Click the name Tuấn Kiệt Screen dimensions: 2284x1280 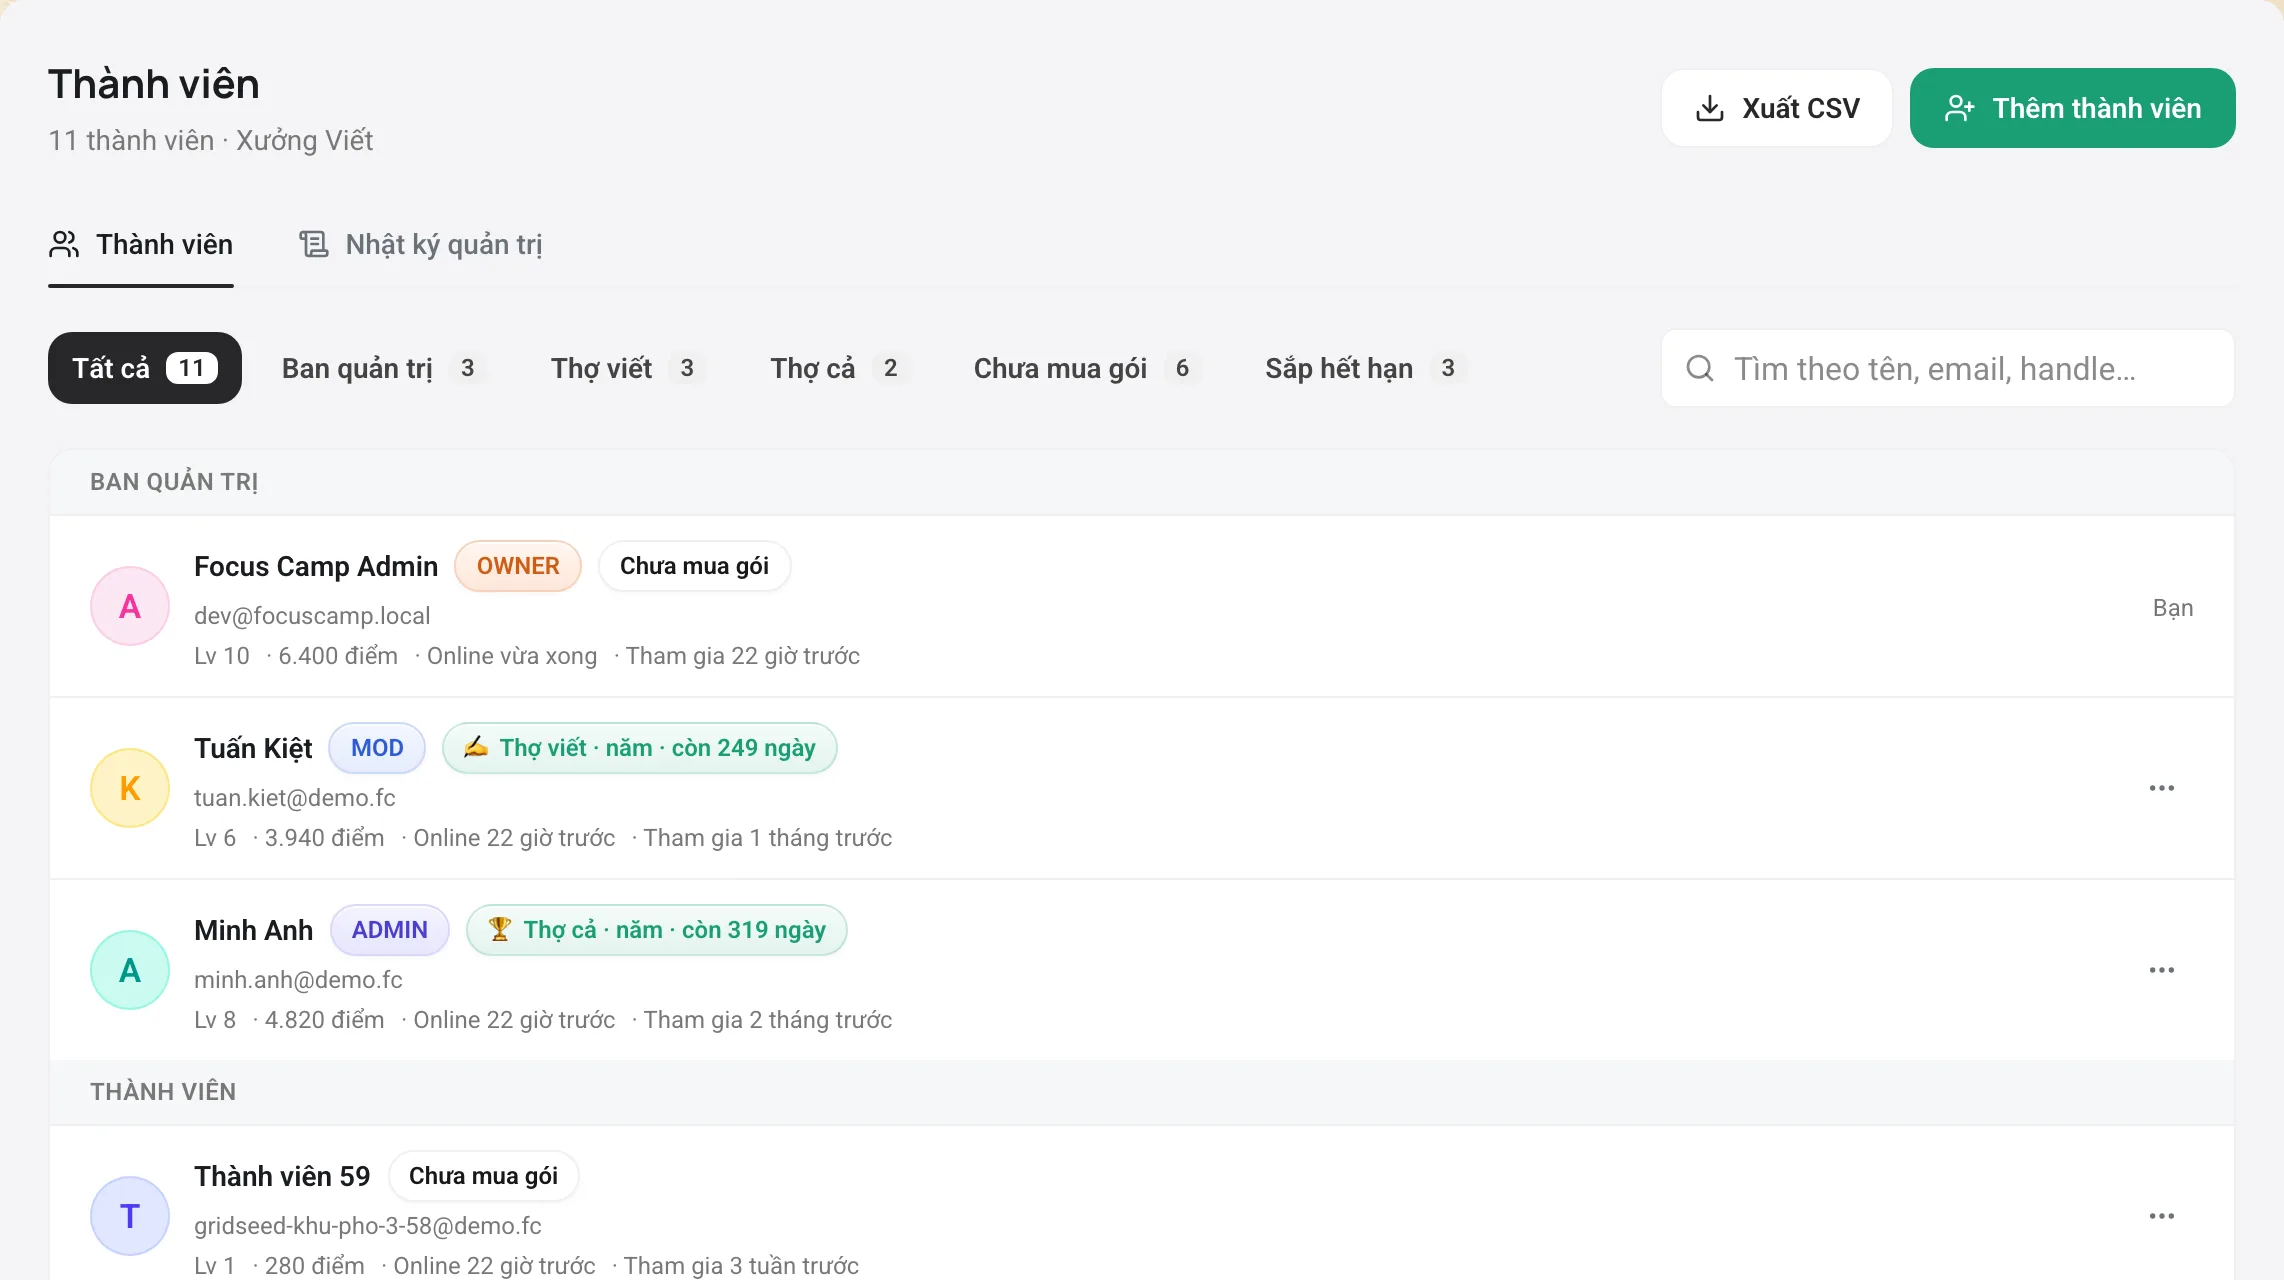(x=253, y=748)
